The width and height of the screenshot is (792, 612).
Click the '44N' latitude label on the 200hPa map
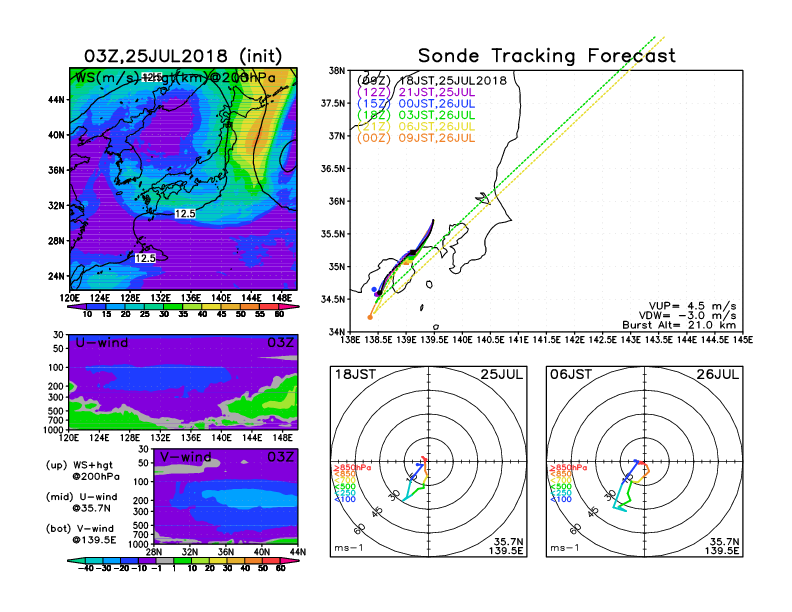coord(57,99)
